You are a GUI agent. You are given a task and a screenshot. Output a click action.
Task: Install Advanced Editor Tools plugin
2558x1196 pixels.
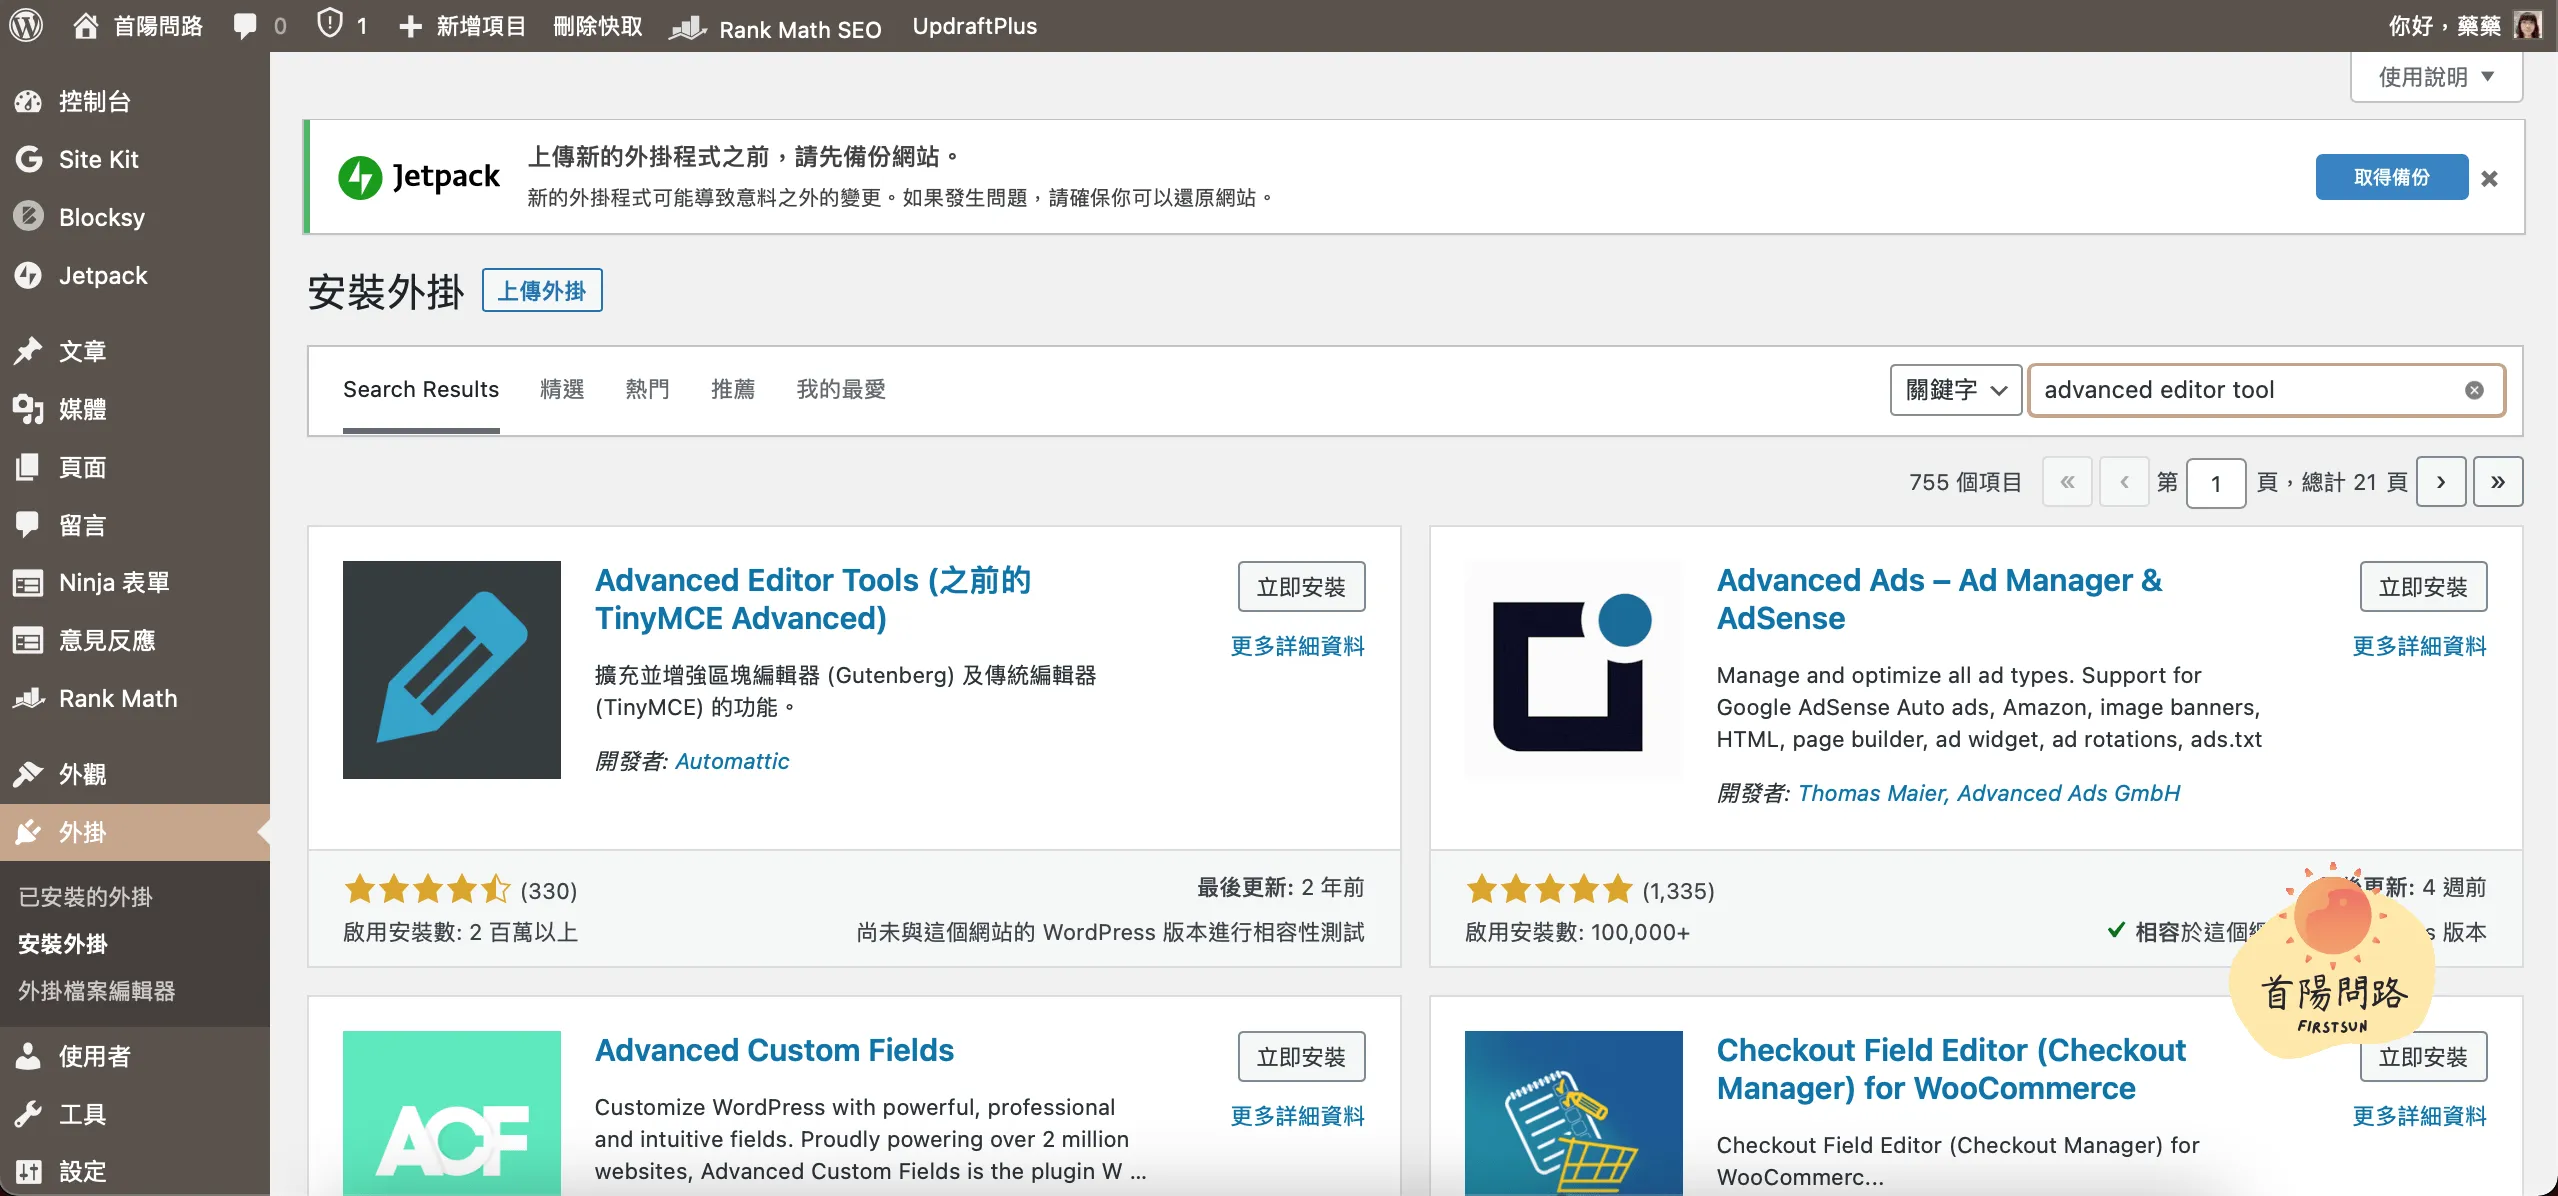coord(1300,587)
